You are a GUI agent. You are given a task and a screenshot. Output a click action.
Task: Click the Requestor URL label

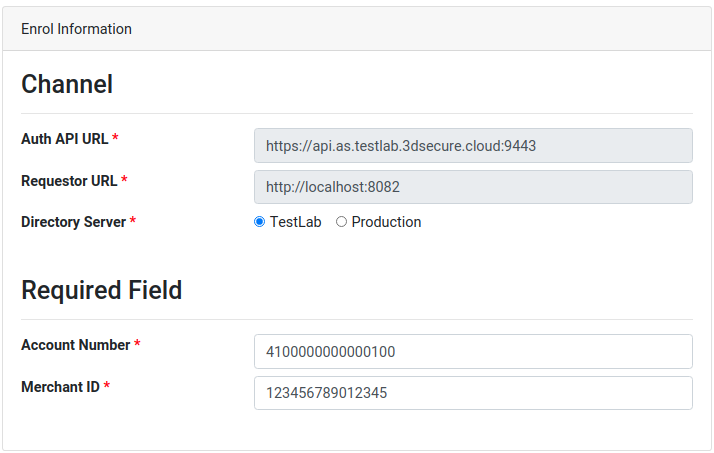point(69,181)
